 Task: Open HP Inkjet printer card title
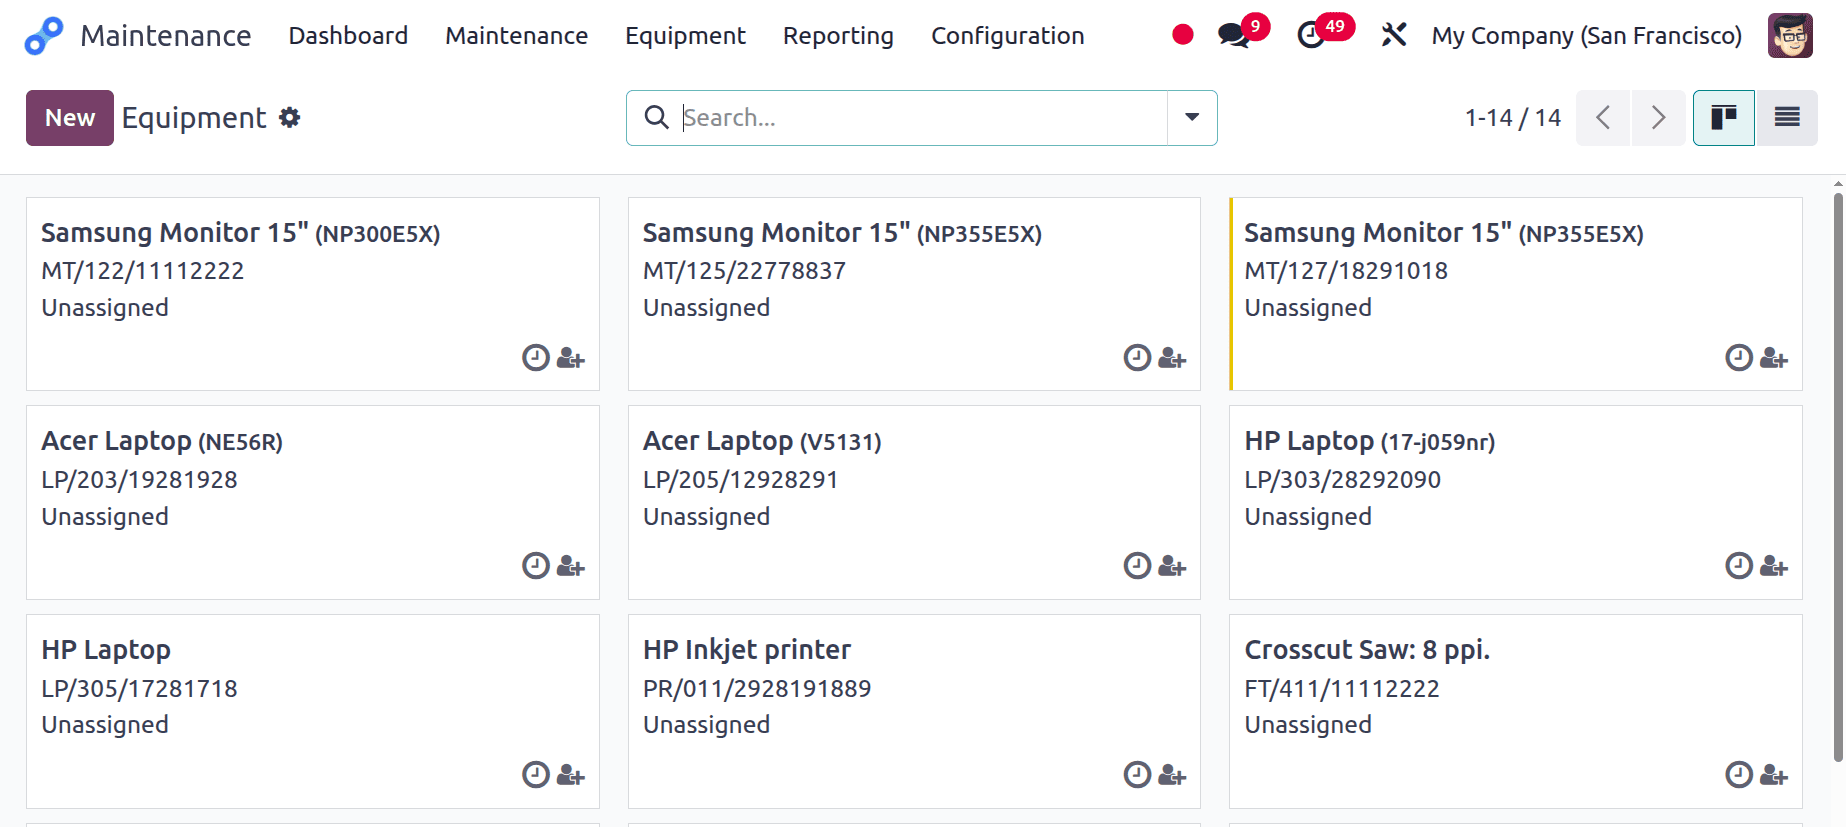(x=747, y=650)
